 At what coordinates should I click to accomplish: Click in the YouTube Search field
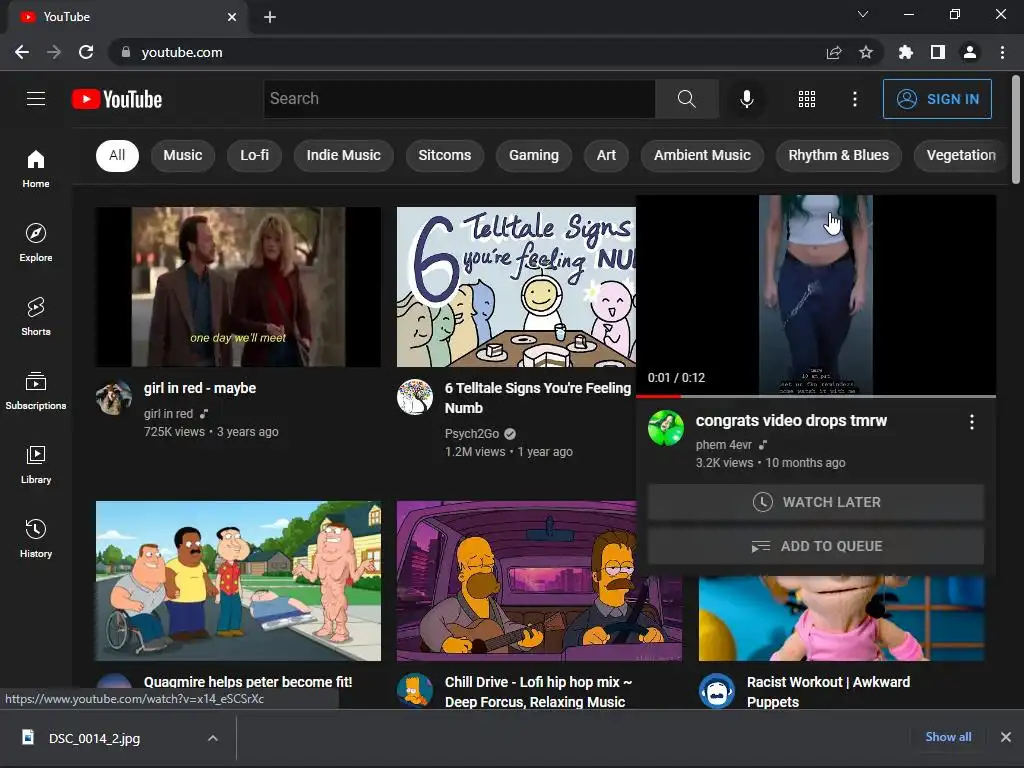point(459,99)
